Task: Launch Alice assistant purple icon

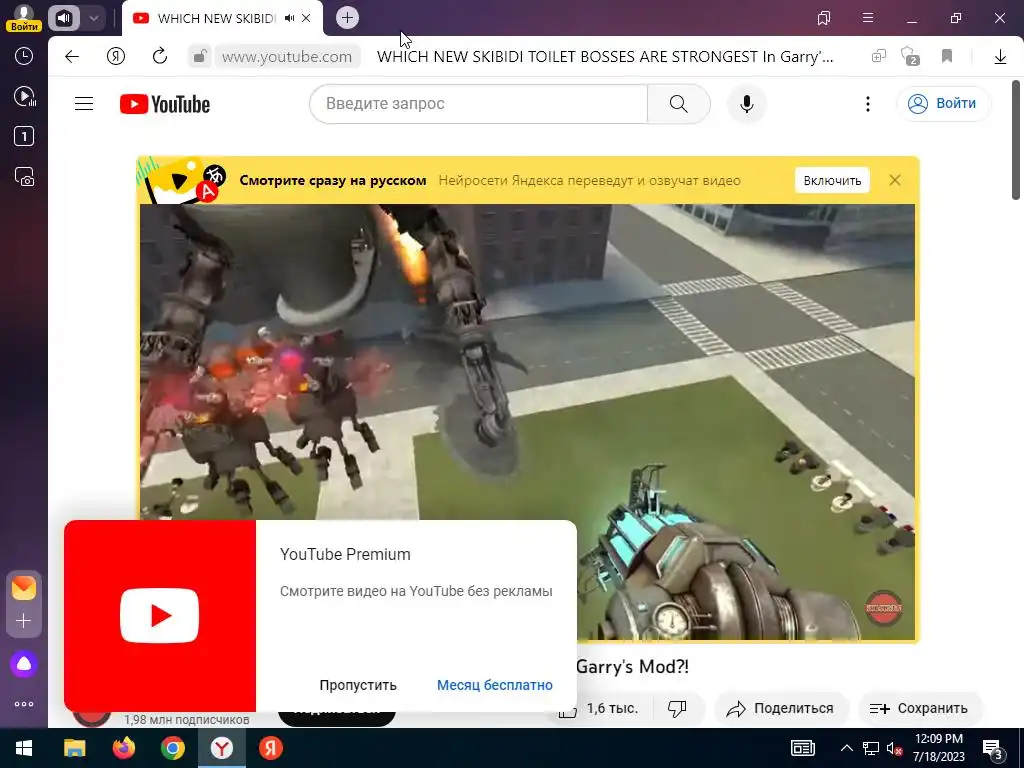Action: point(24,664)
